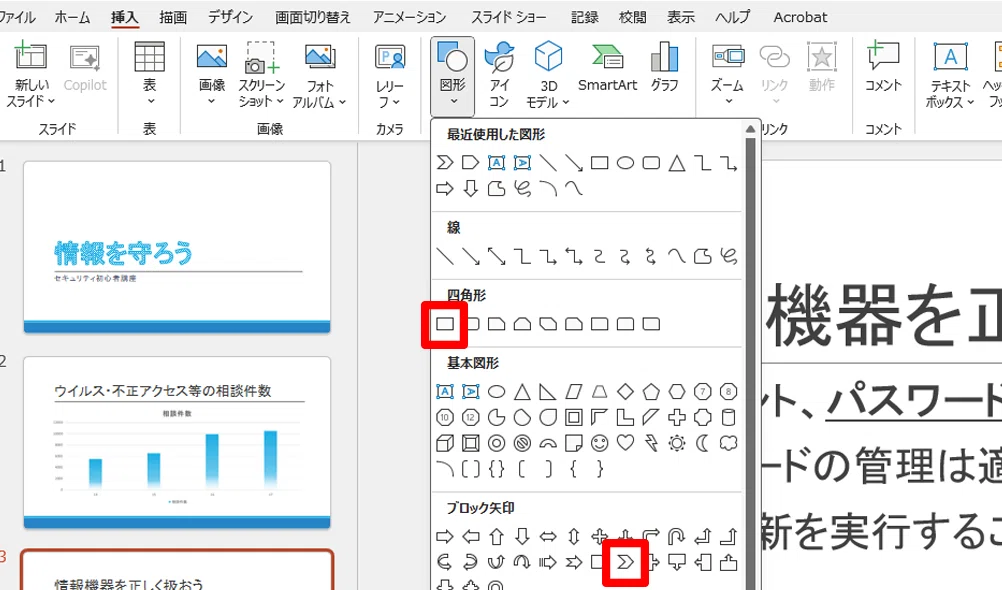Pick the octagon shape labeled 8
The height and width of the screenshot is (590, 1002).
728,391
